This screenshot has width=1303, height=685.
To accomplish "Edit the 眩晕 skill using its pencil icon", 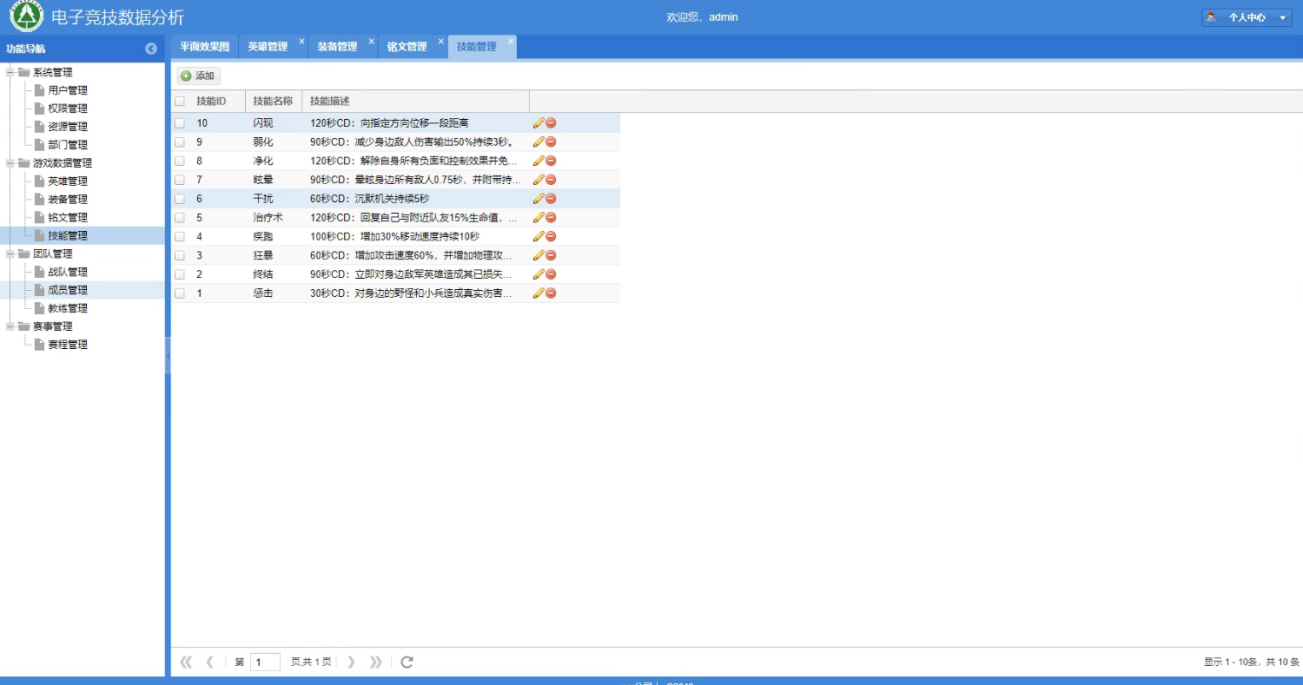I will (x=539, y=179).
